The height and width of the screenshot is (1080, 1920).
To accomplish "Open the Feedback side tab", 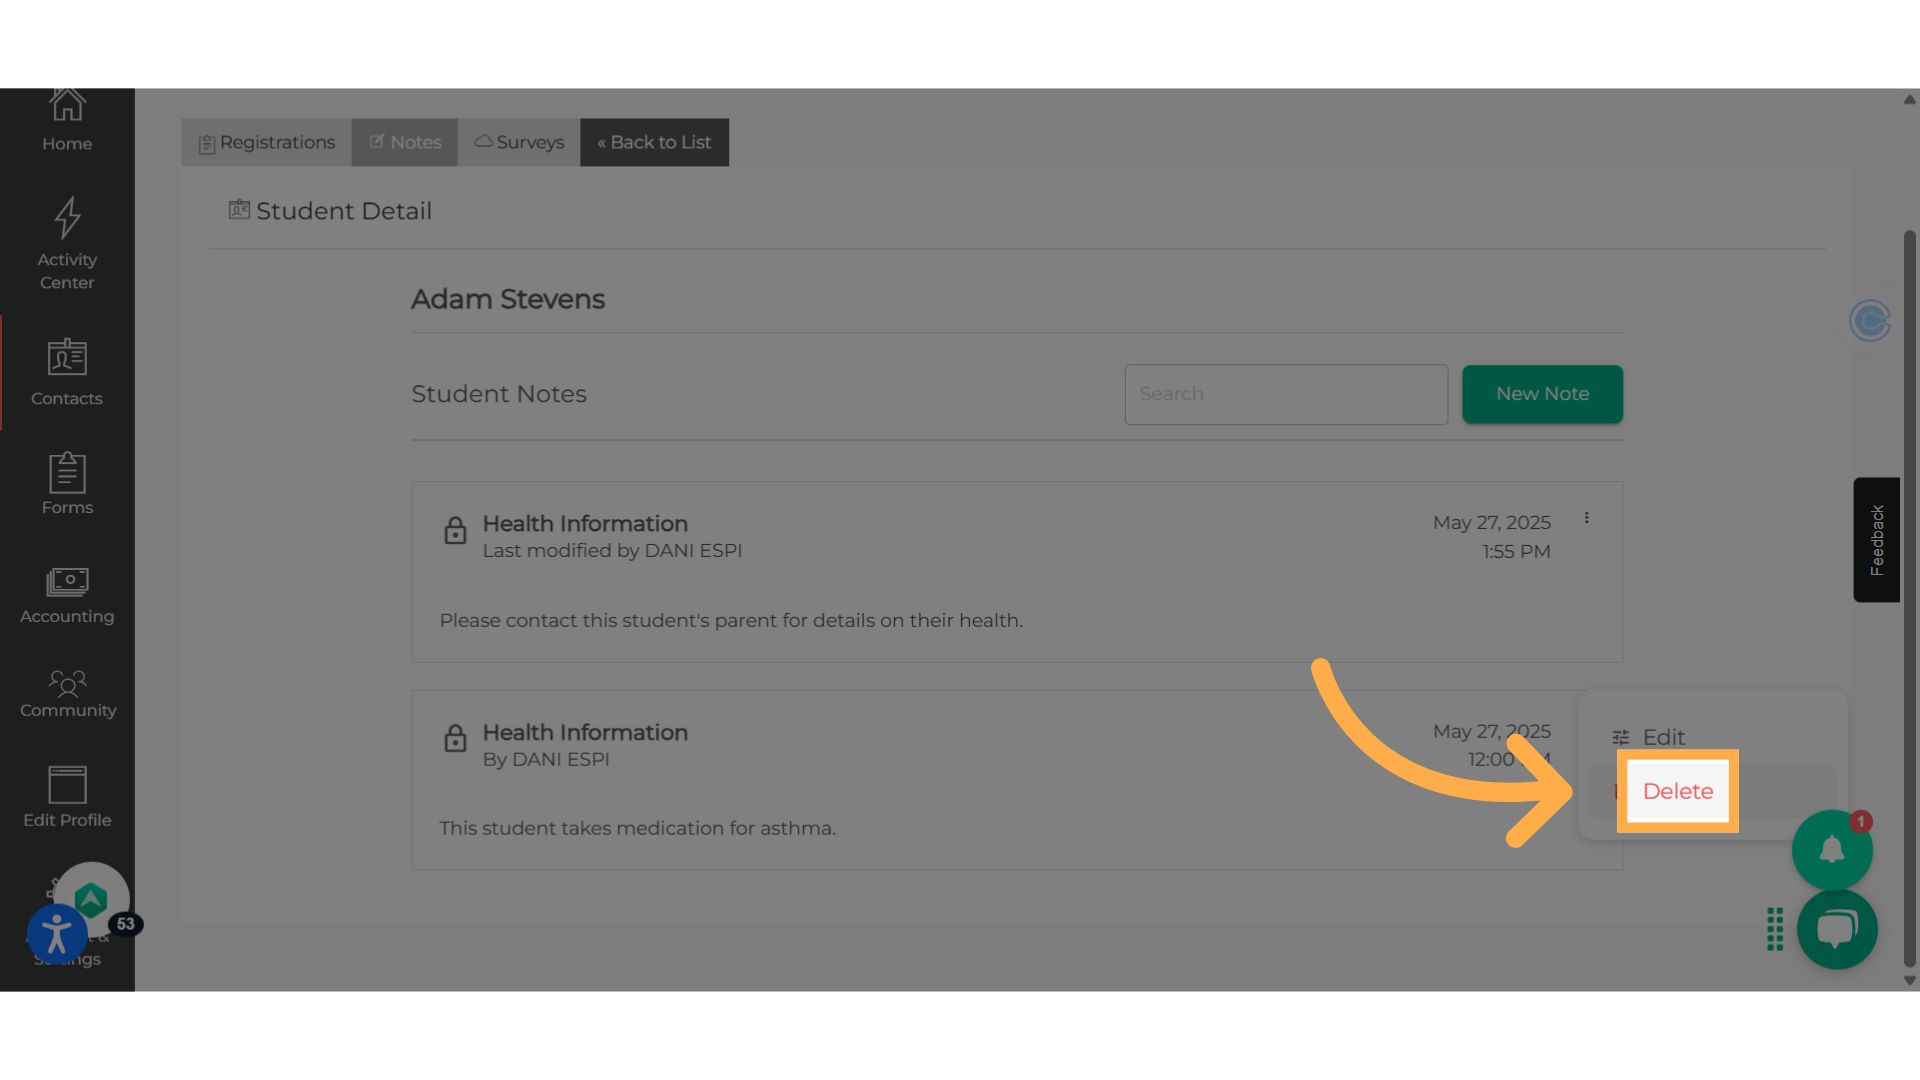I will (1876, 539).
